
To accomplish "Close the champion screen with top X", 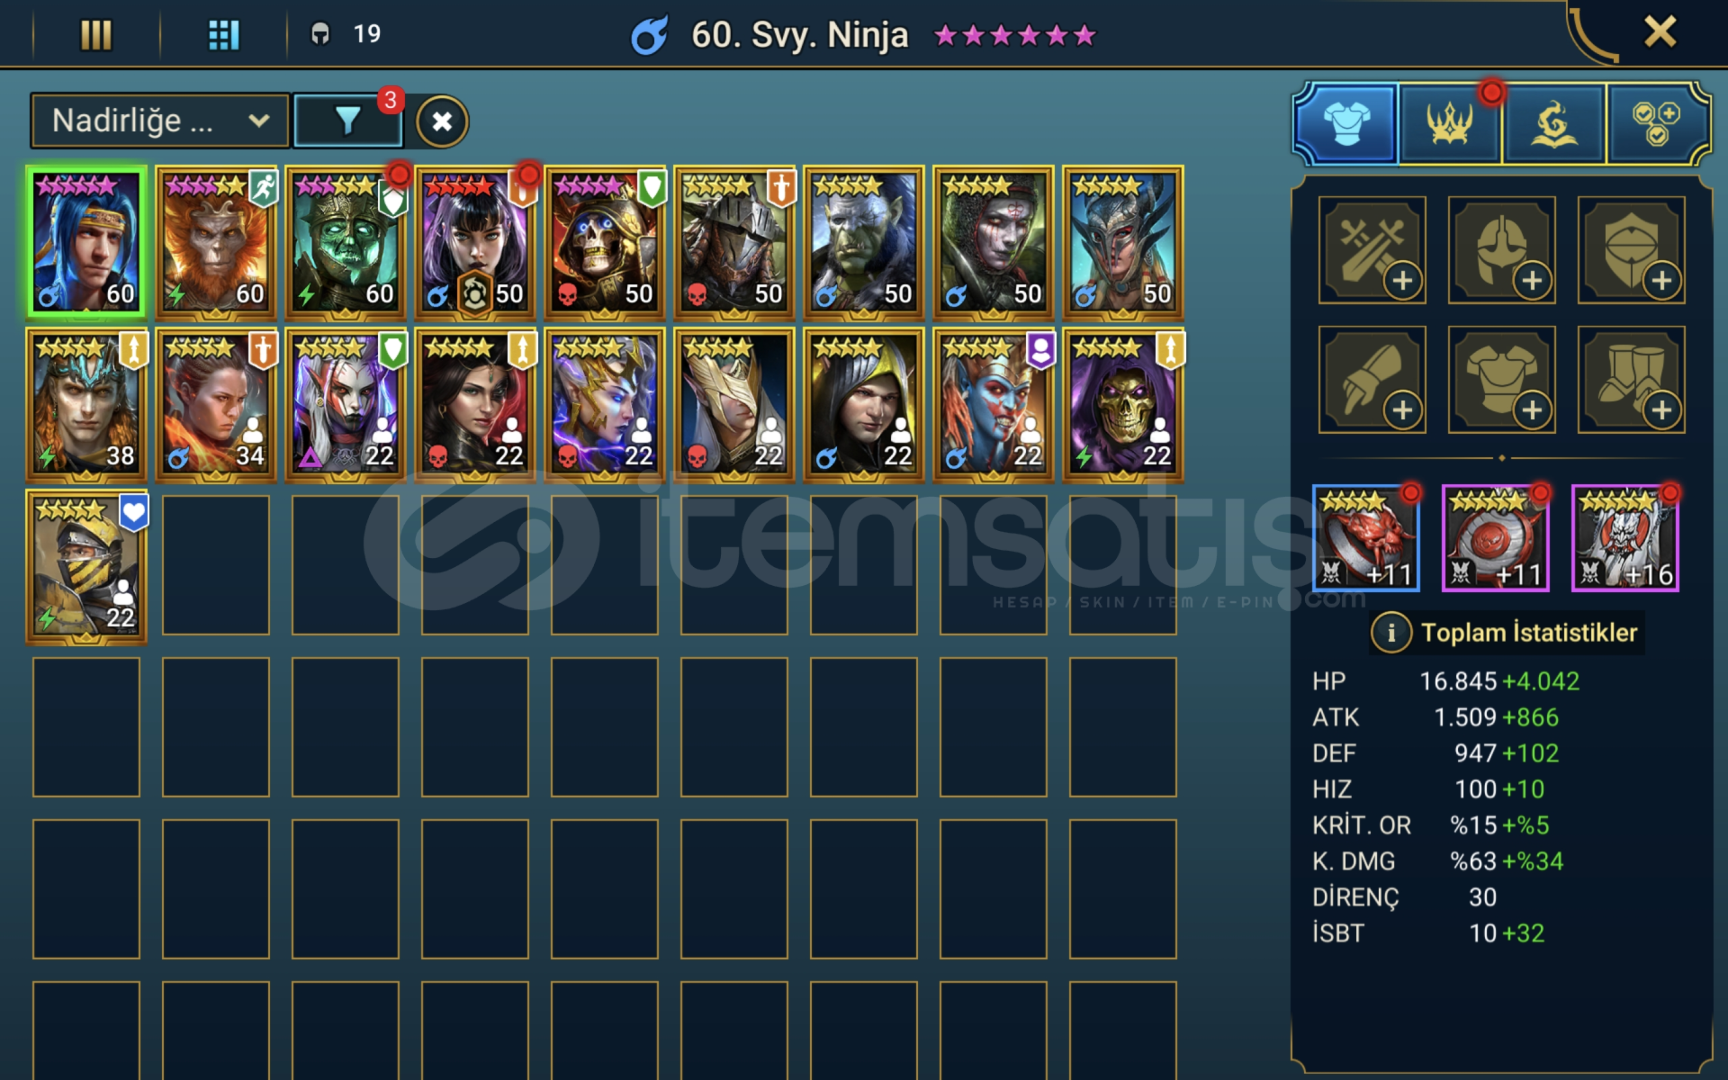I will (x=1660, y=32).
